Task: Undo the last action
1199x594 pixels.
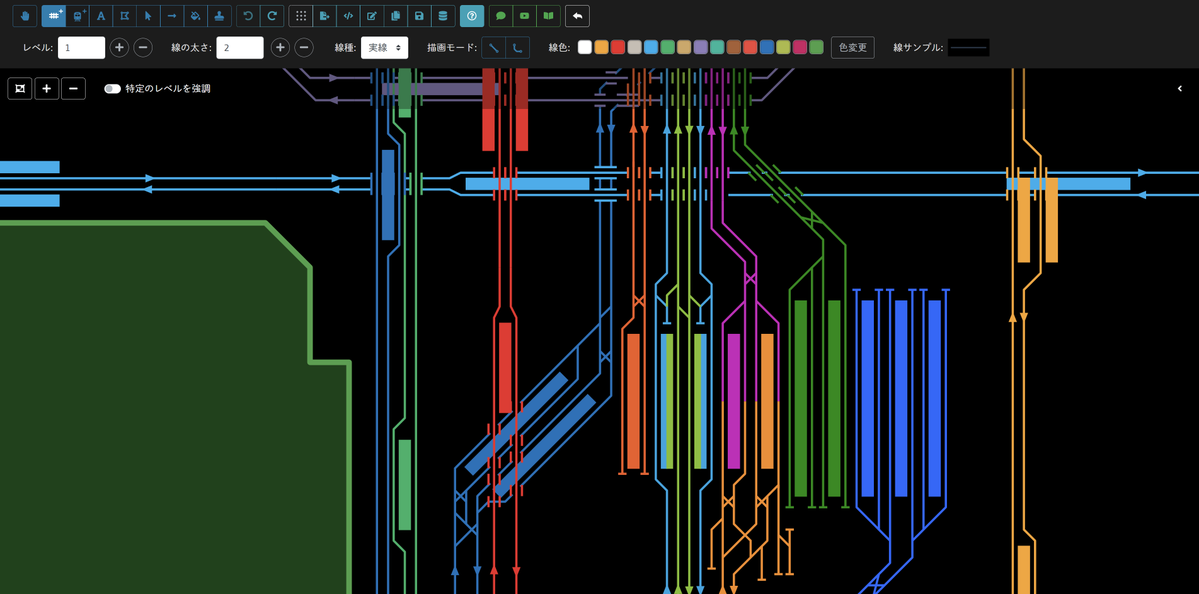Action: (248, 16)
